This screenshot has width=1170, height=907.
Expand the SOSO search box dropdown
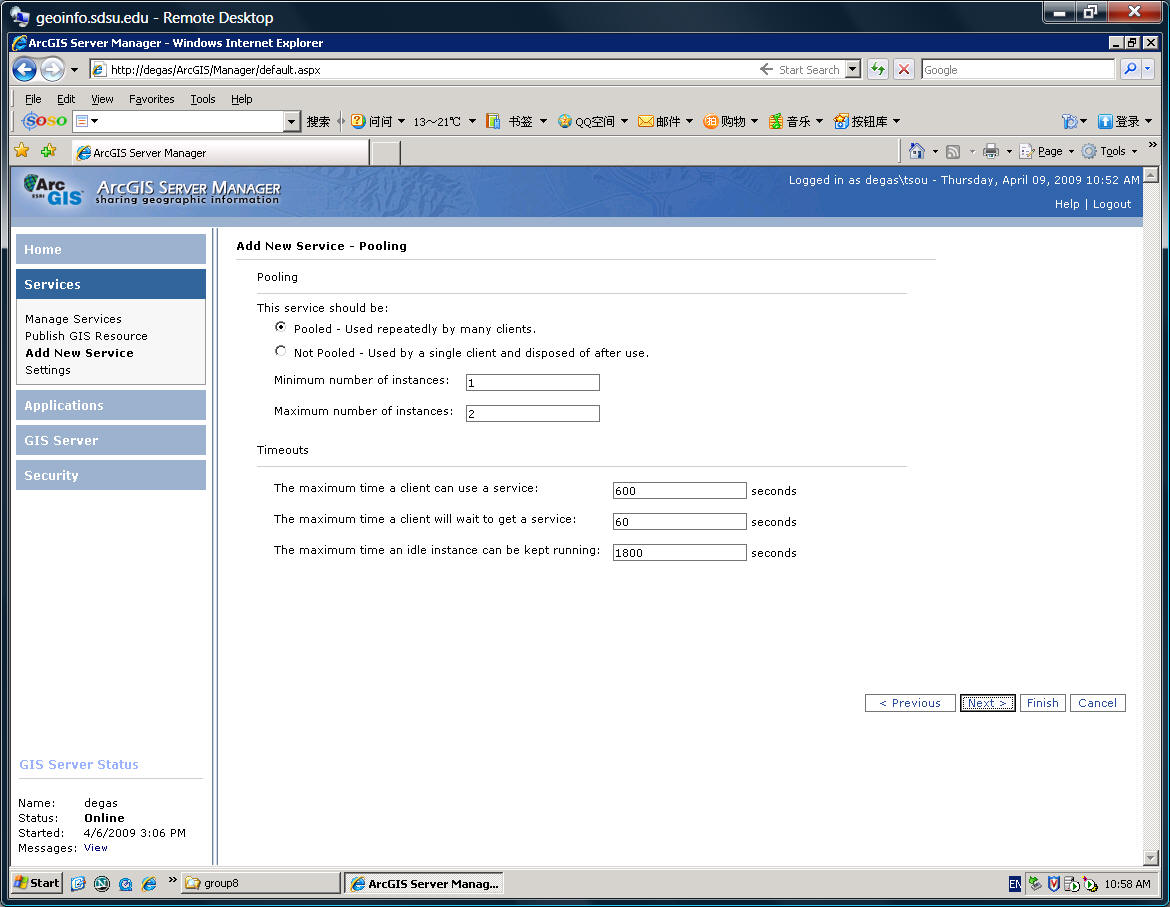pos(291,121)
